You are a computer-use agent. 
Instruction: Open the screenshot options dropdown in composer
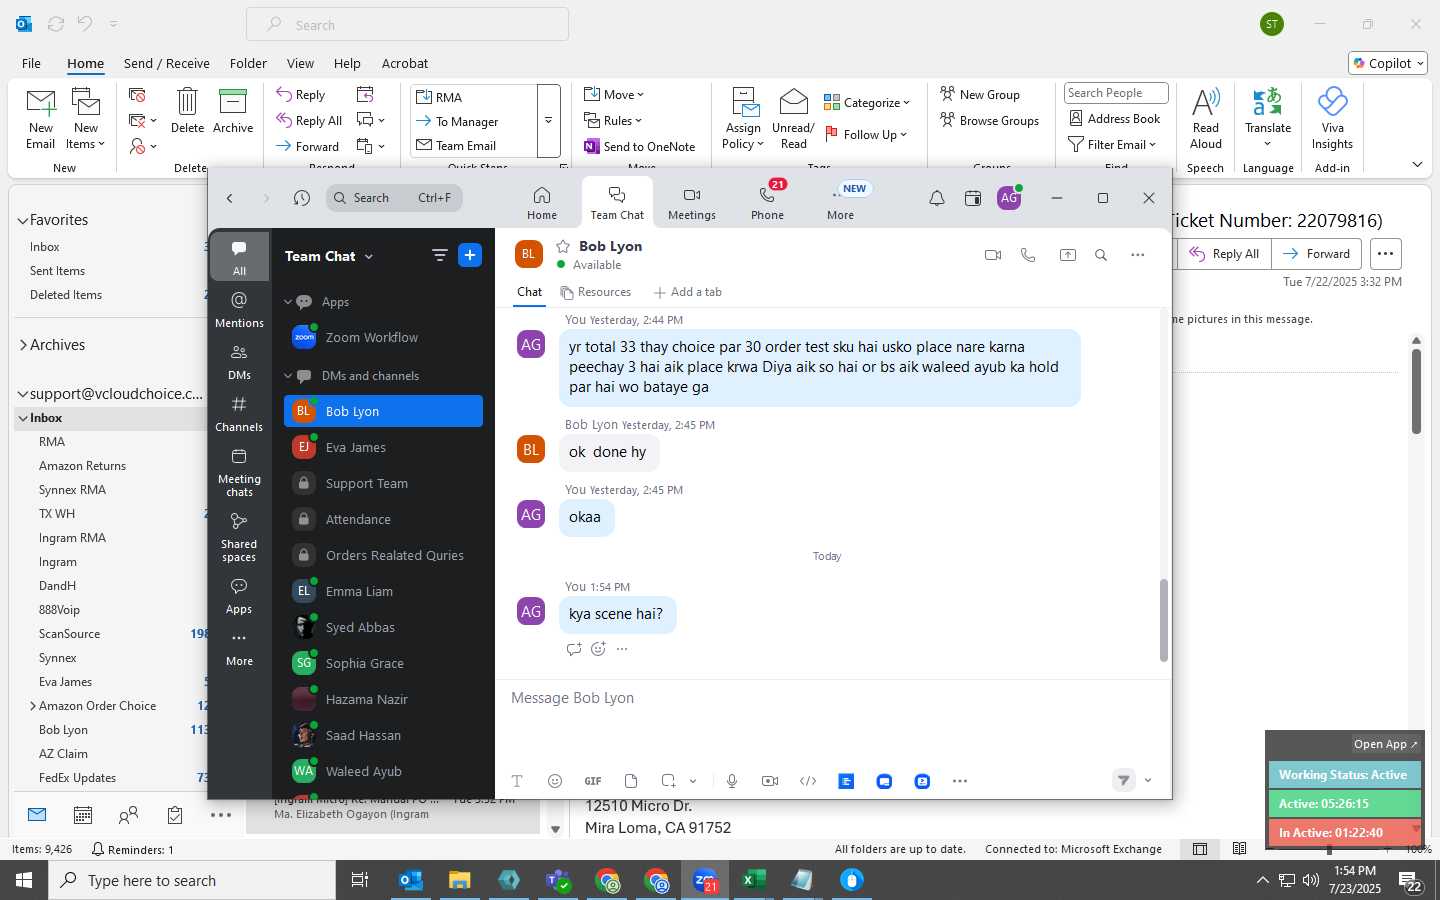(x=692, y=781)
